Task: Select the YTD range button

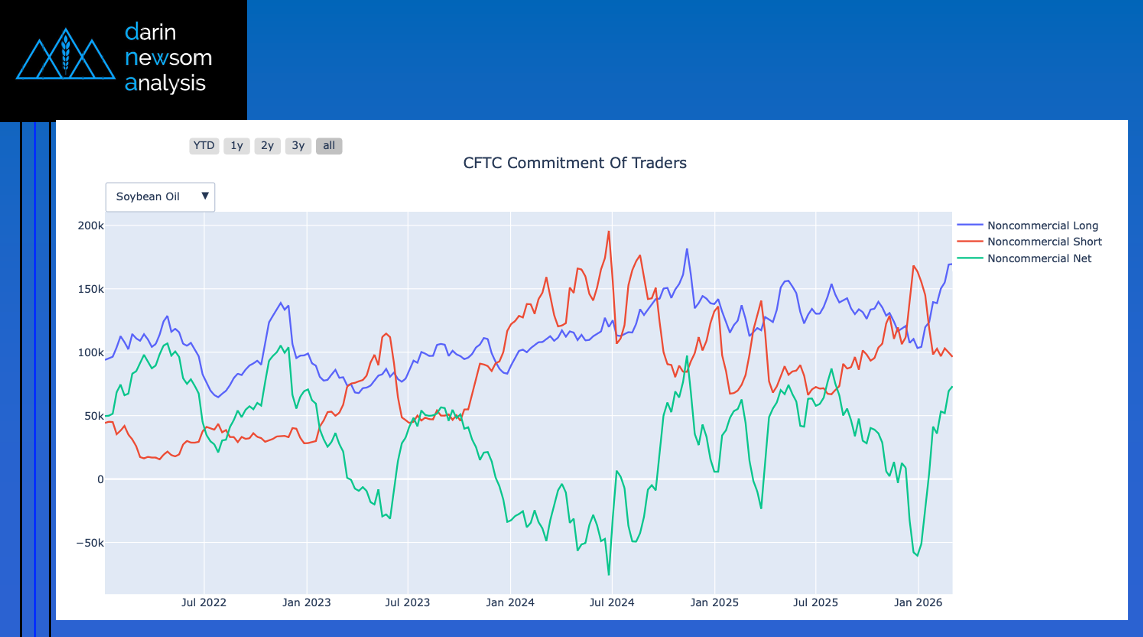Action: point(204,146)
